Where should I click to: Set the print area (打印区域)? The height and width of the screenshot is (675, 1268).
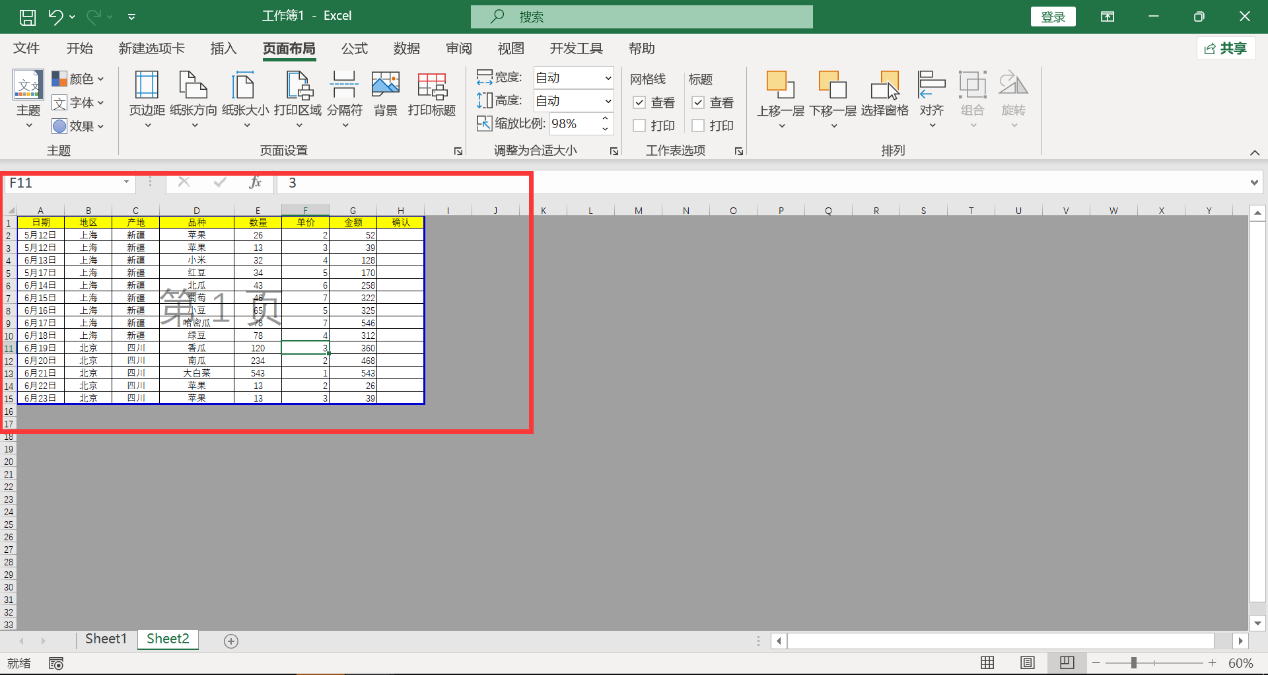point(297,100)
